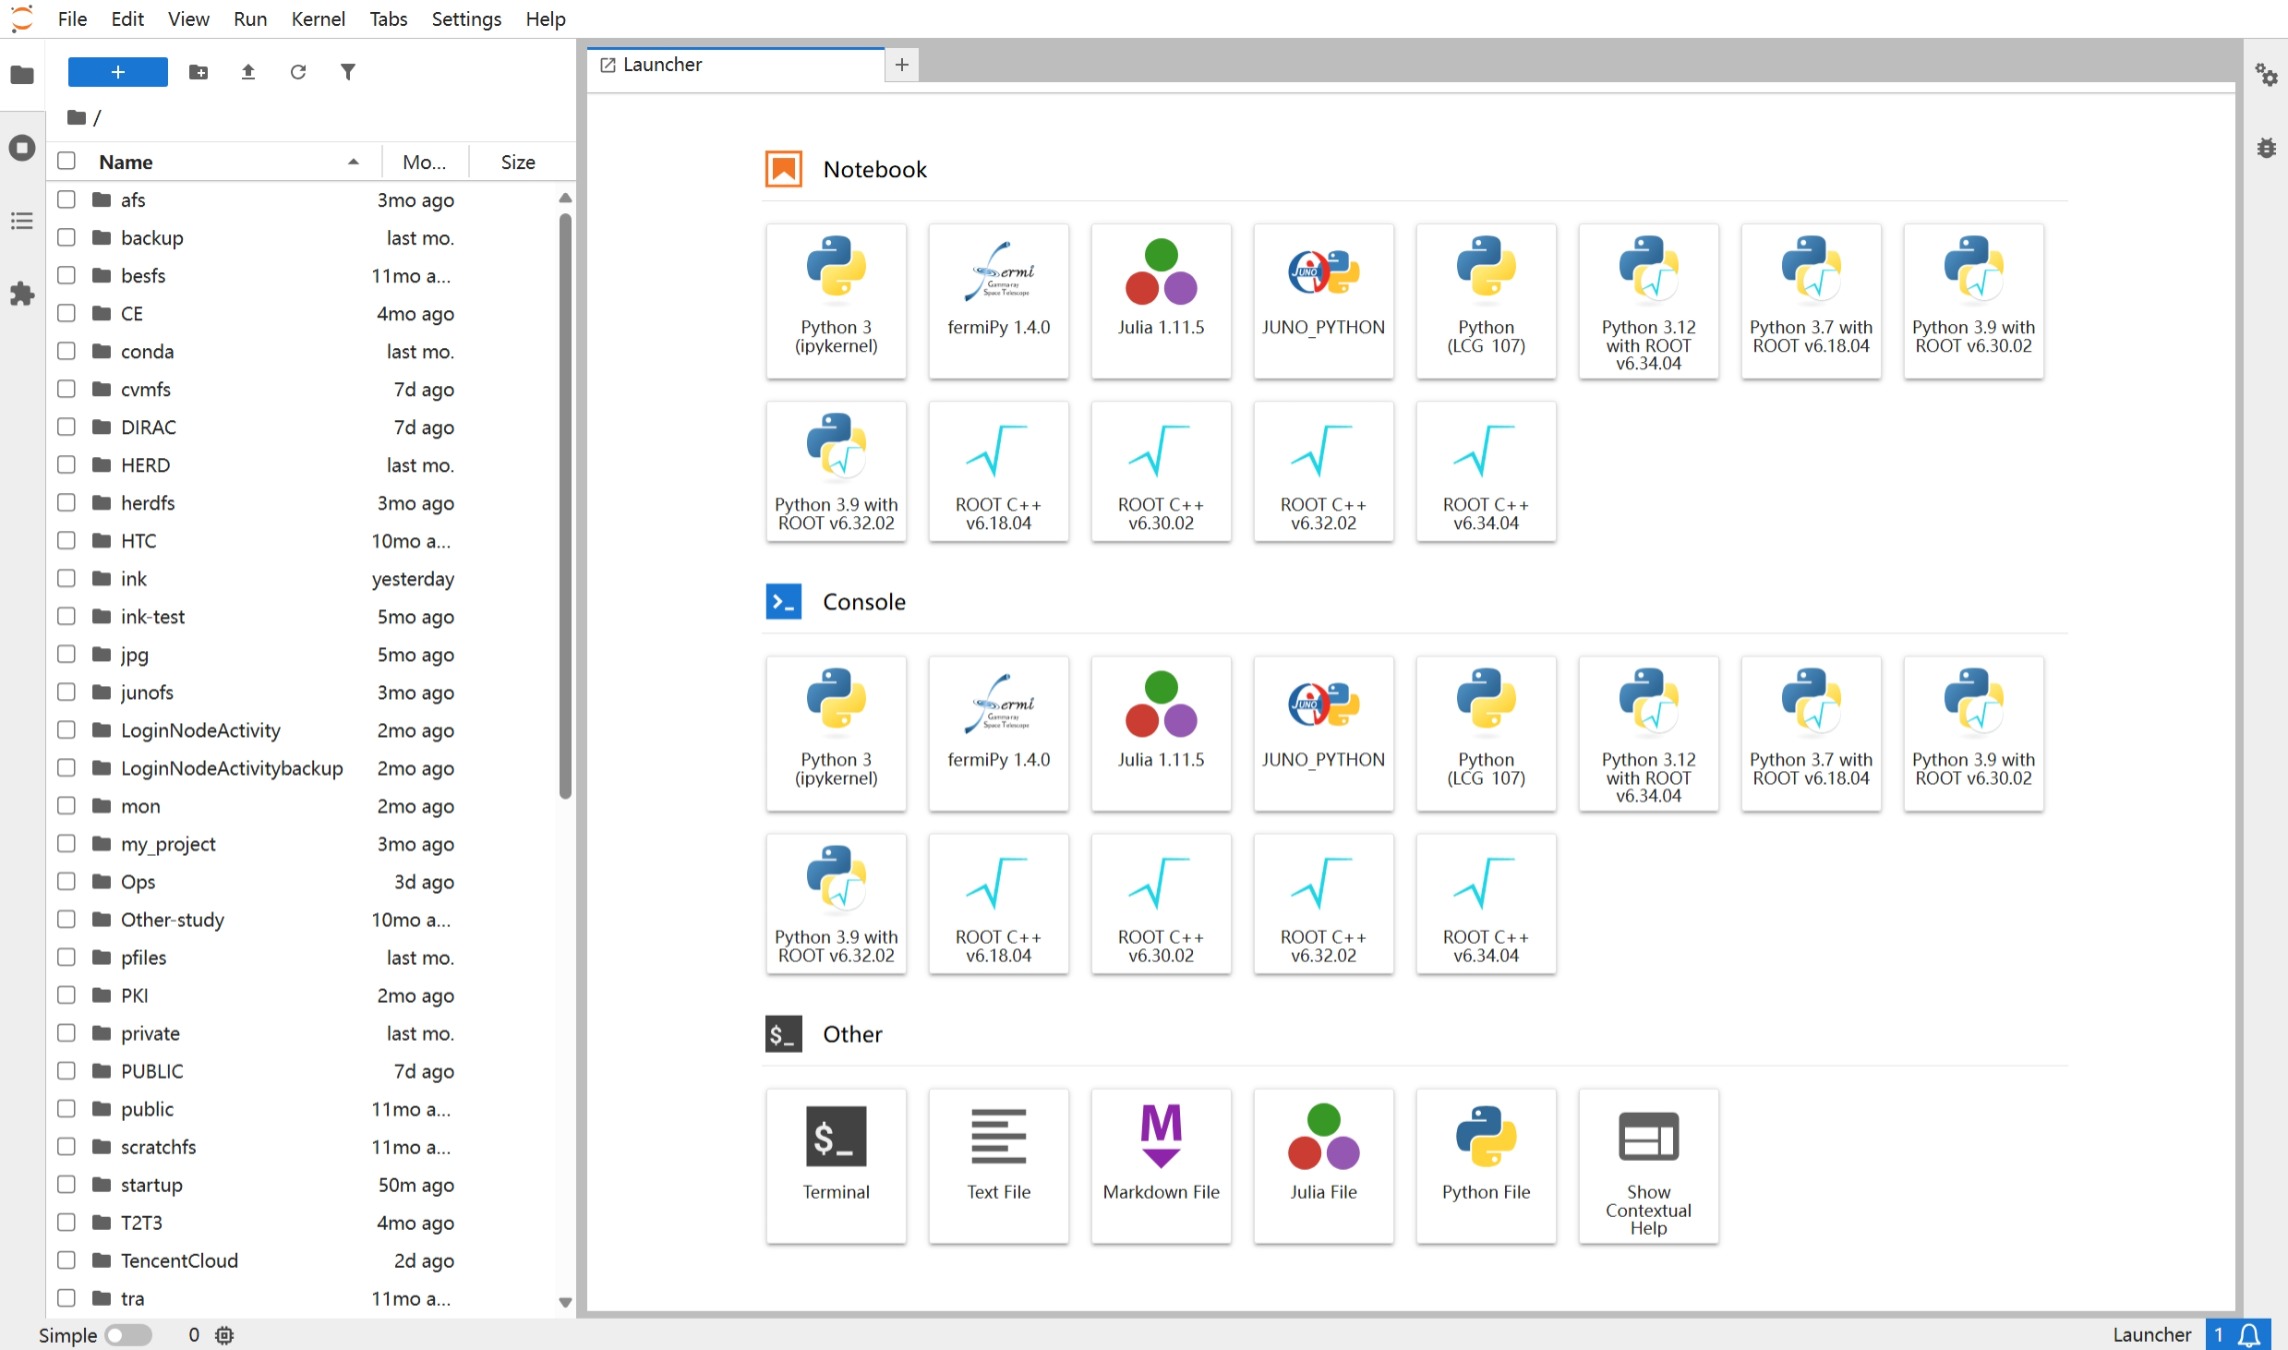
Task: Open the File Browser sidebar tab
Action: (x=22, y=75)
